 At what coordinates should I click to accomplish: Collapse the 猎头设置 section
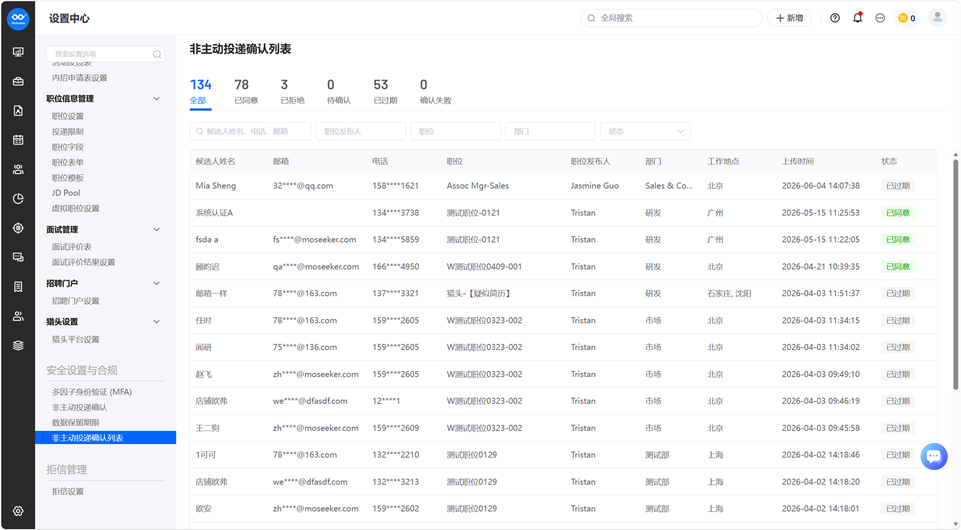pos(156,322)
